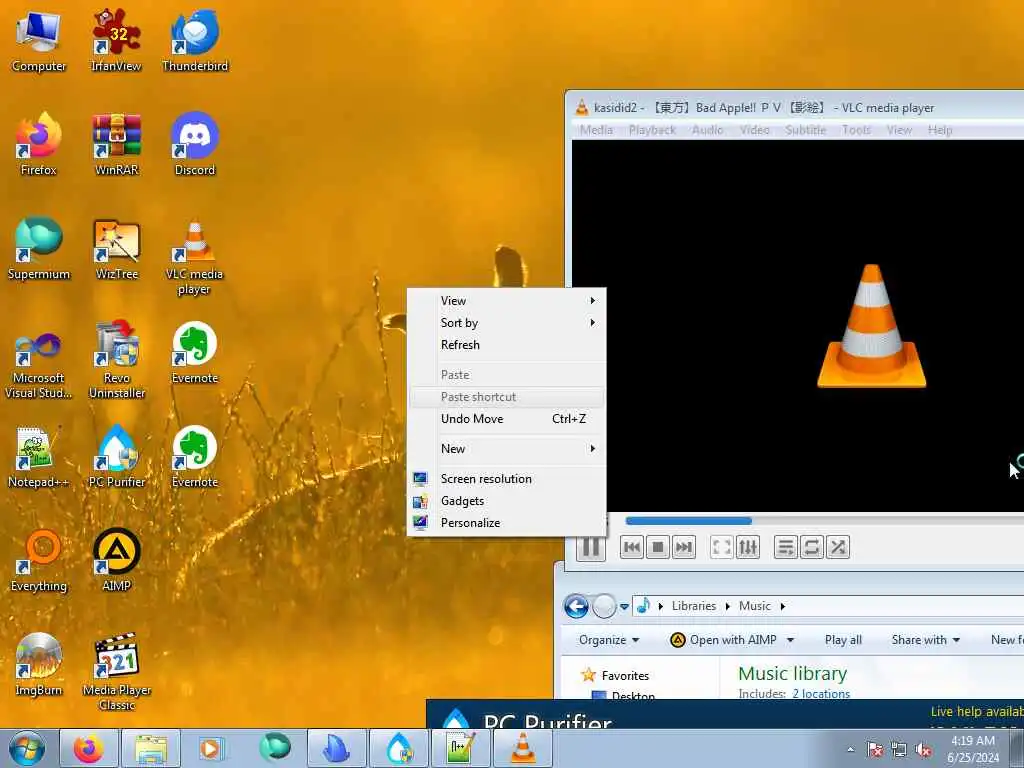Click the VLC seek progress bar
This screenshot has height=768, width=1024.
pyautogui.click(x=824, y=520)
